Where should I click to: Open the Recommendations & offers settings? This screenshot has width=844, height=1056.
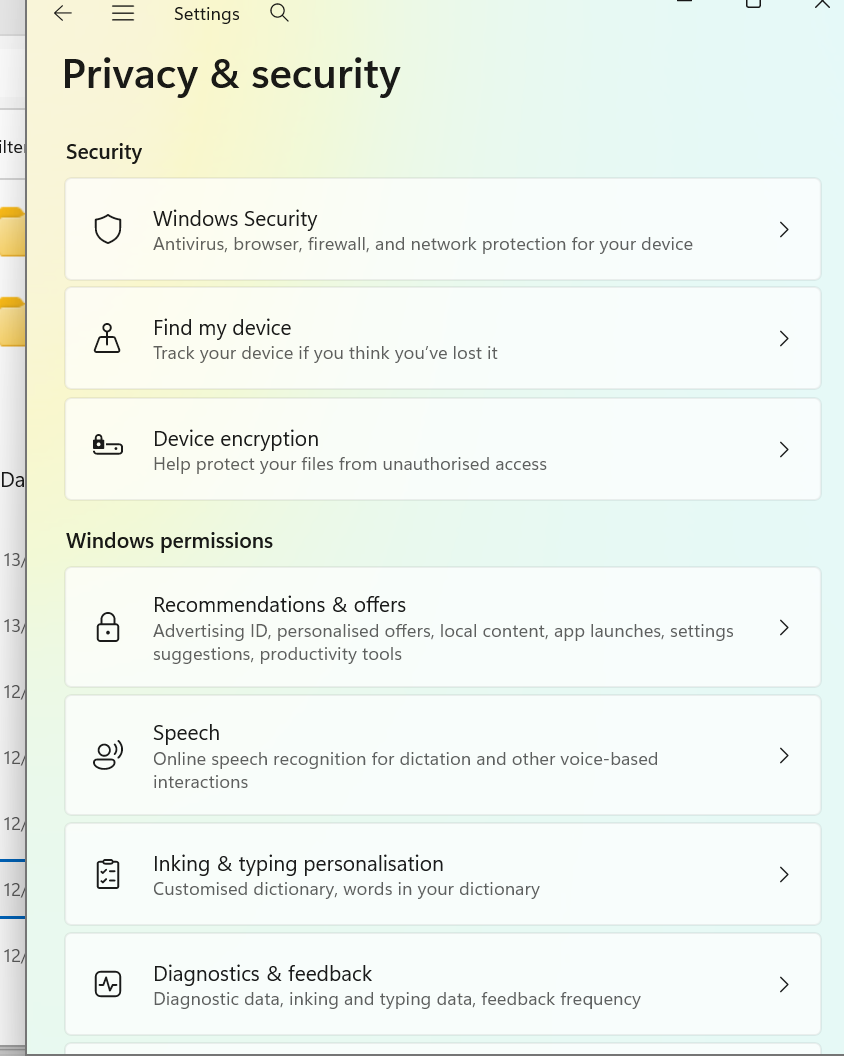[442, 627]
